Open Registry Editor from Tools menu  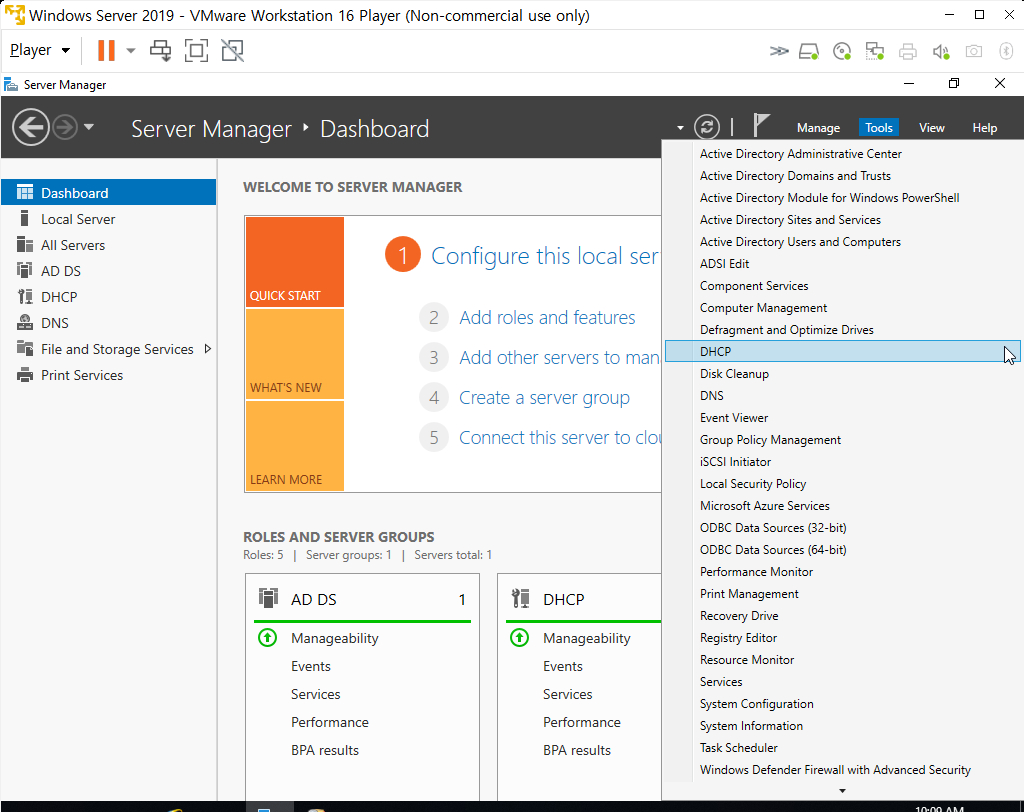(842, 638)
